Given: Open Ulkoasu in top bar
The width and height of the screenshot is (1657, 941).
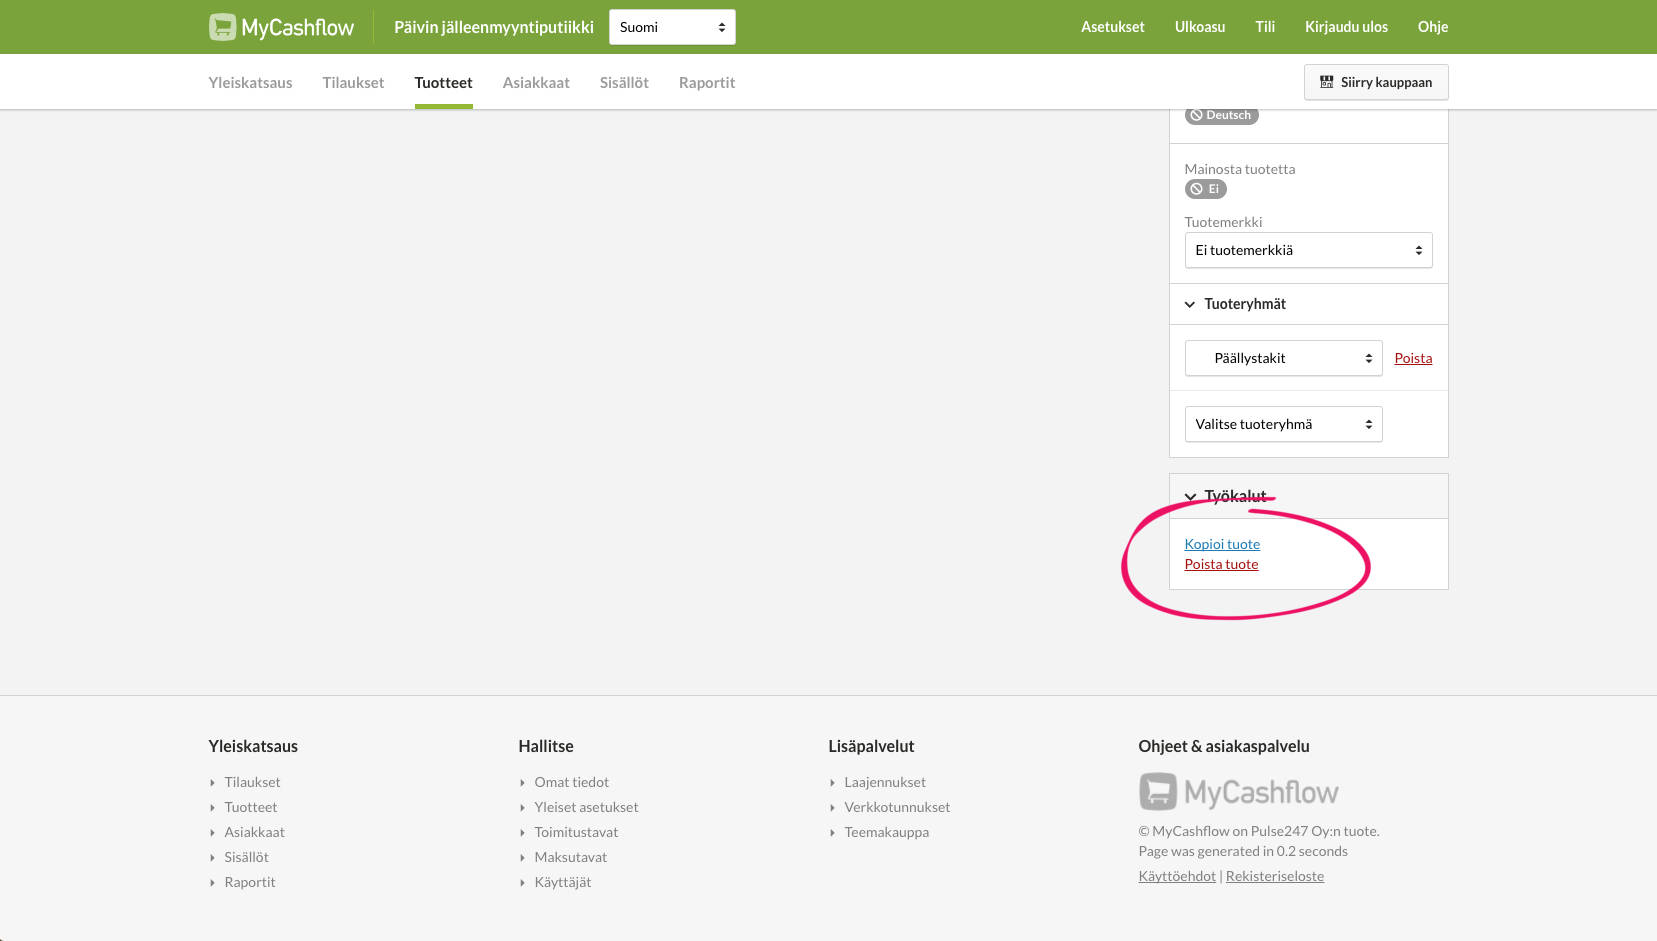Looking at the screenshot, I should click(1199, 27).
